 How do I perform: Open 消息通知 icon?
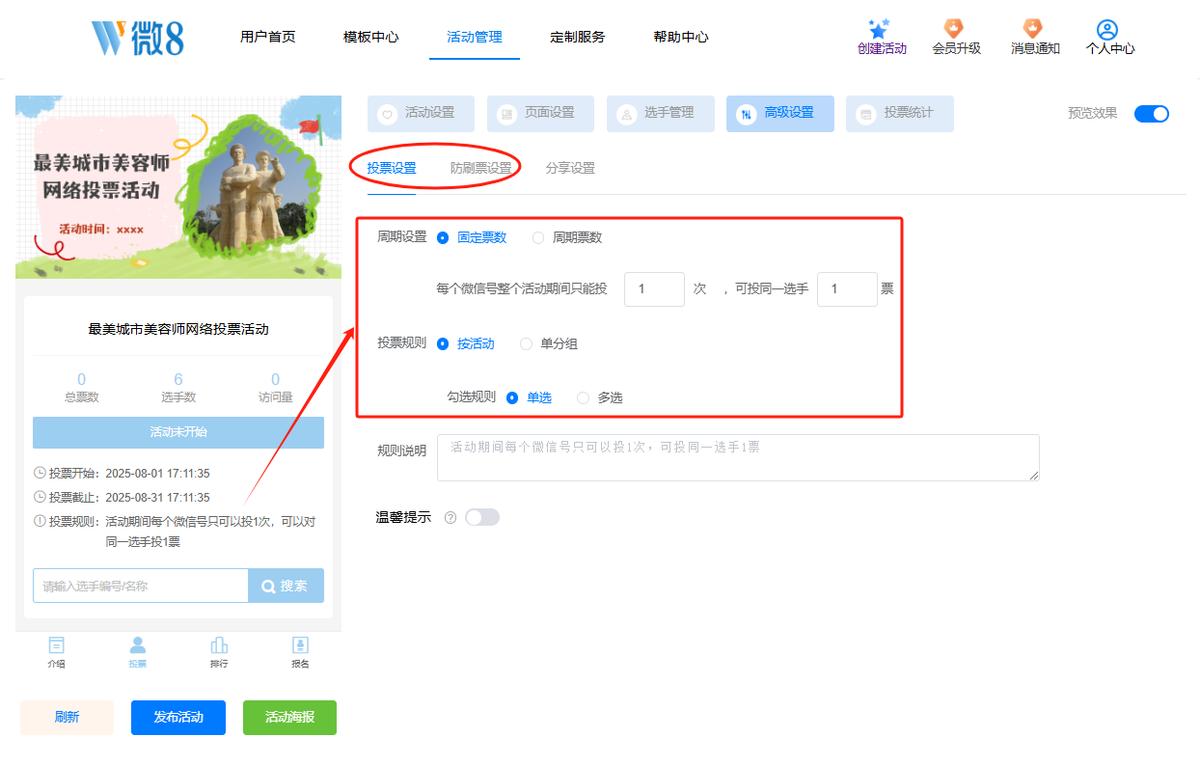(x=1032, y=29)
